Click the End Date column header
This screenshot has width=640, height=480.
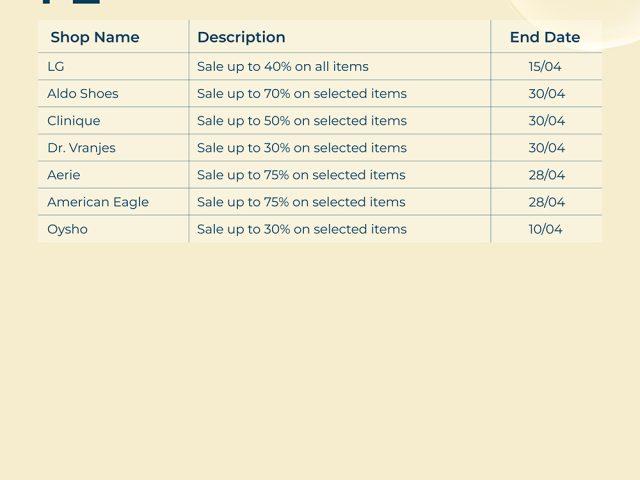pos(545,37)
